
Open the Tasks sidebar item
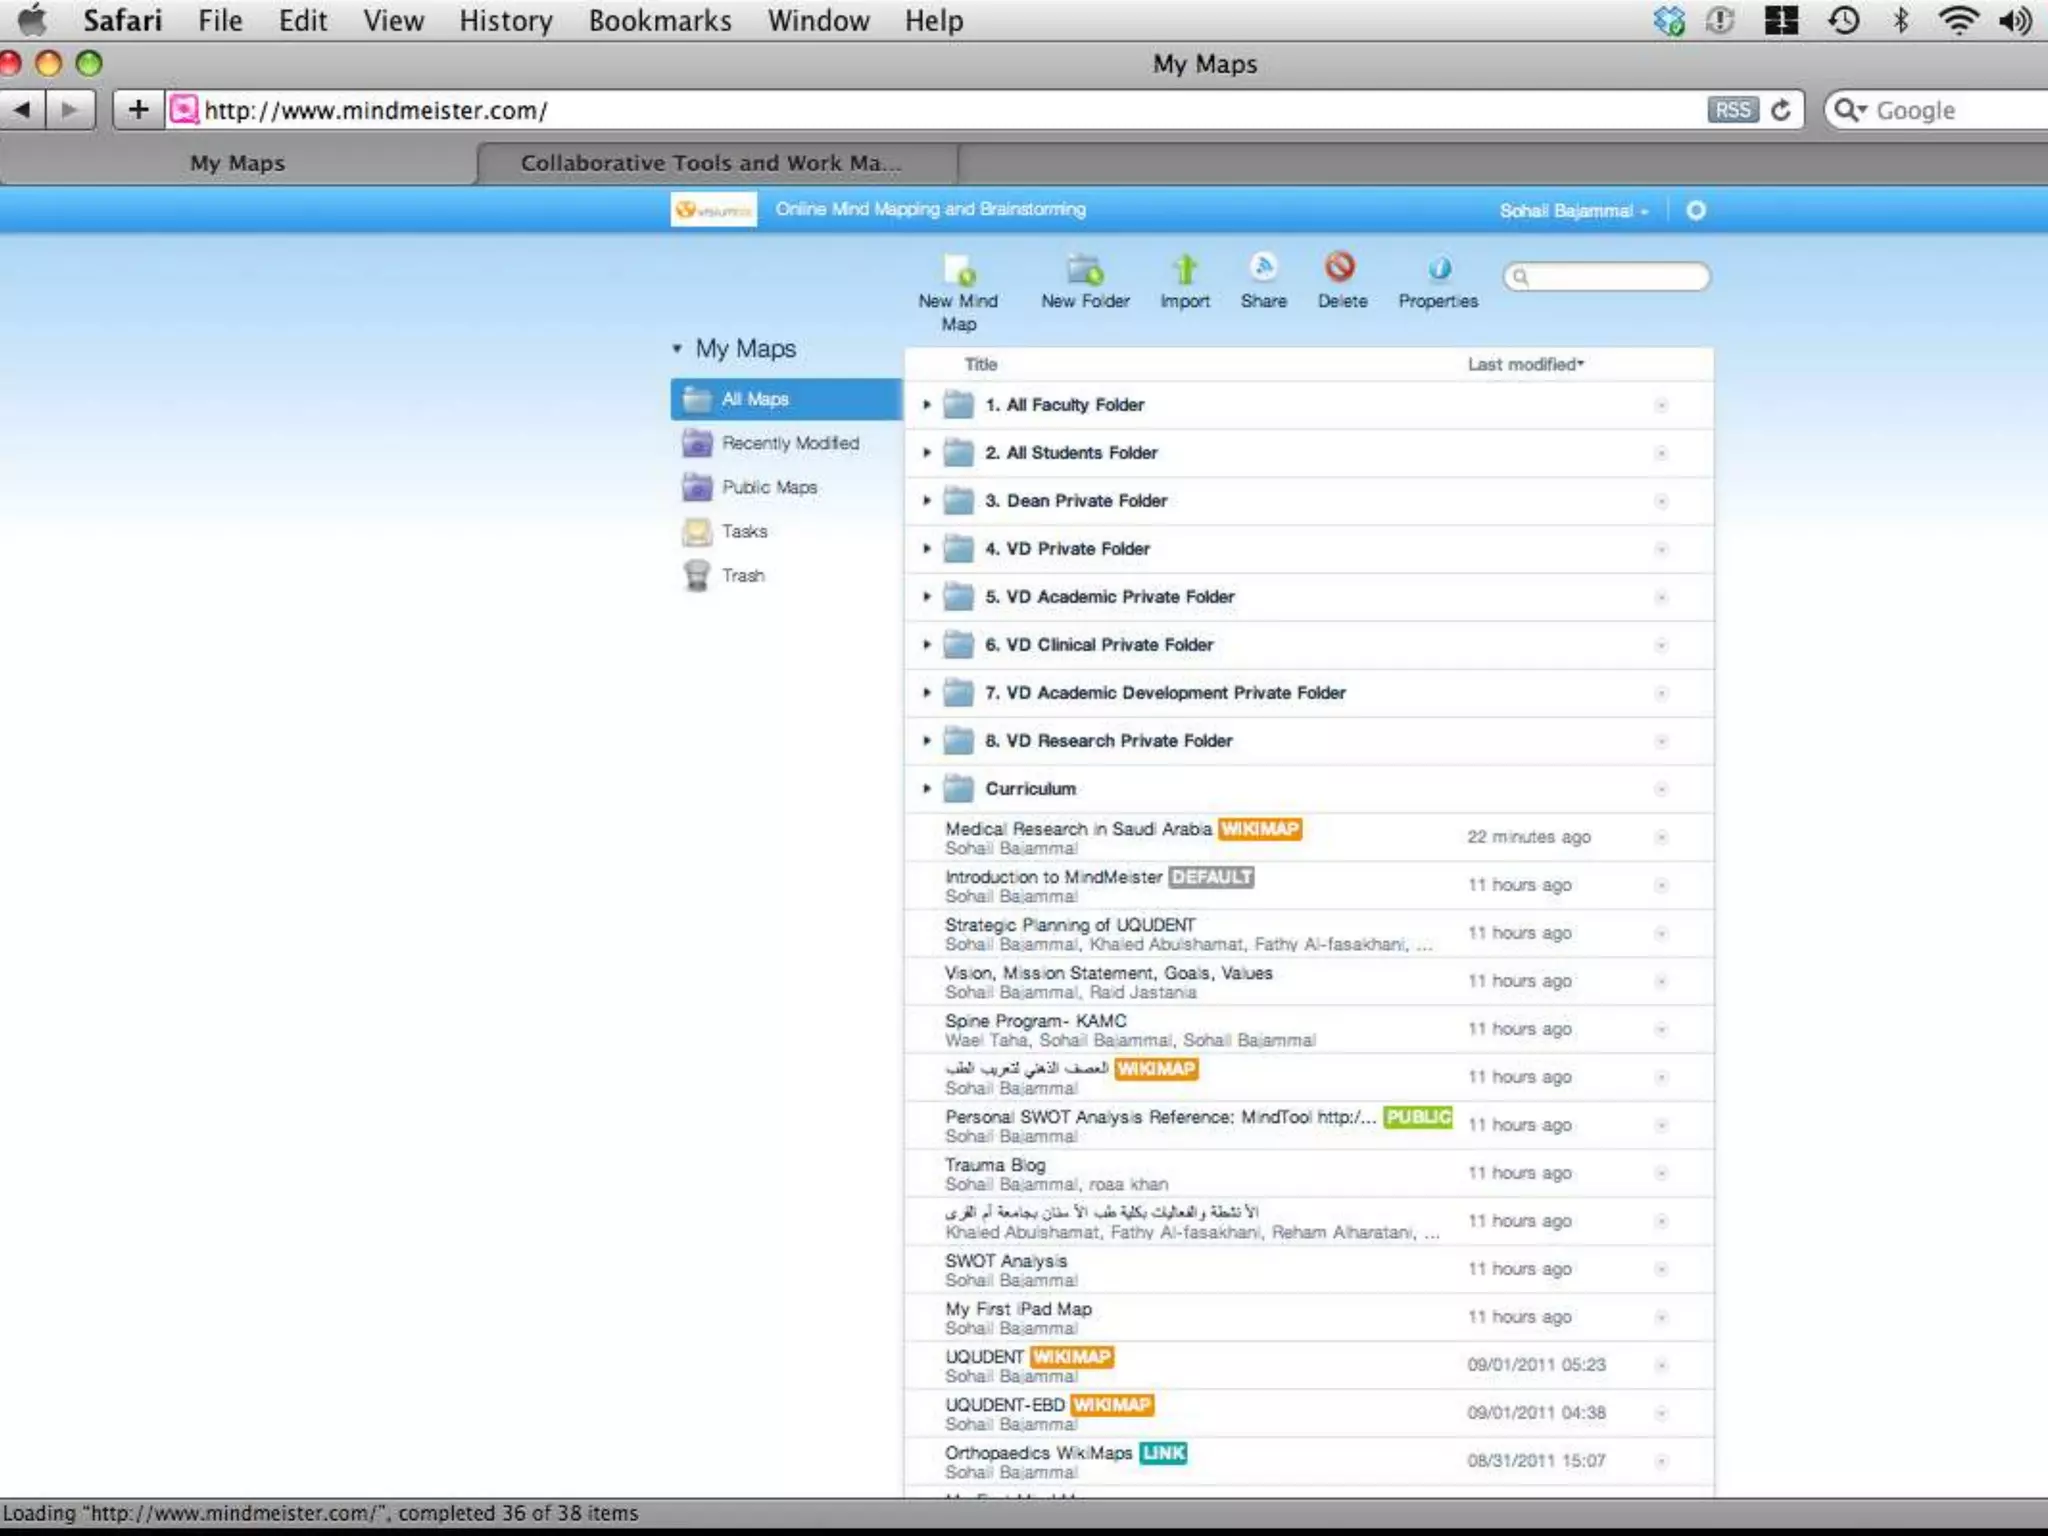[x=744, y=532]
